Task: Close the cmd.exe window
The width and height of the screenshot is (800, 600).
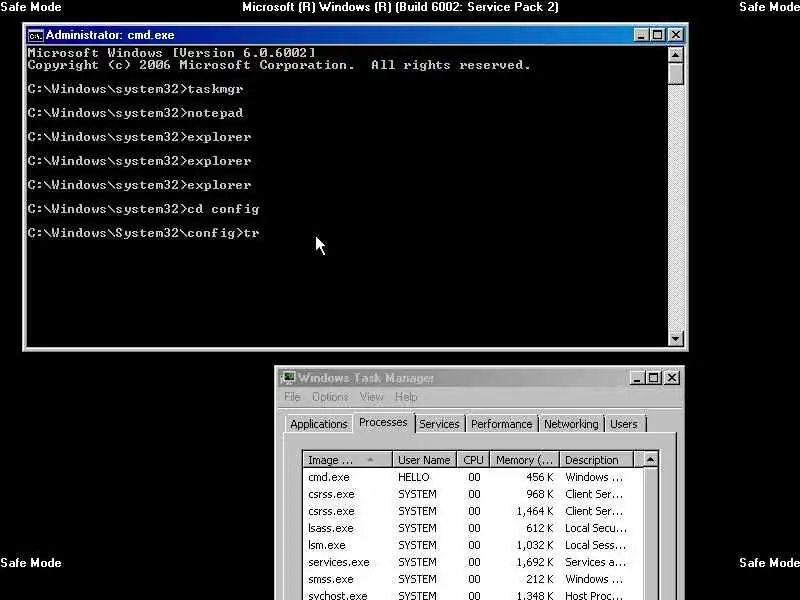Action: pyautogui.click(x=676, y=35)
